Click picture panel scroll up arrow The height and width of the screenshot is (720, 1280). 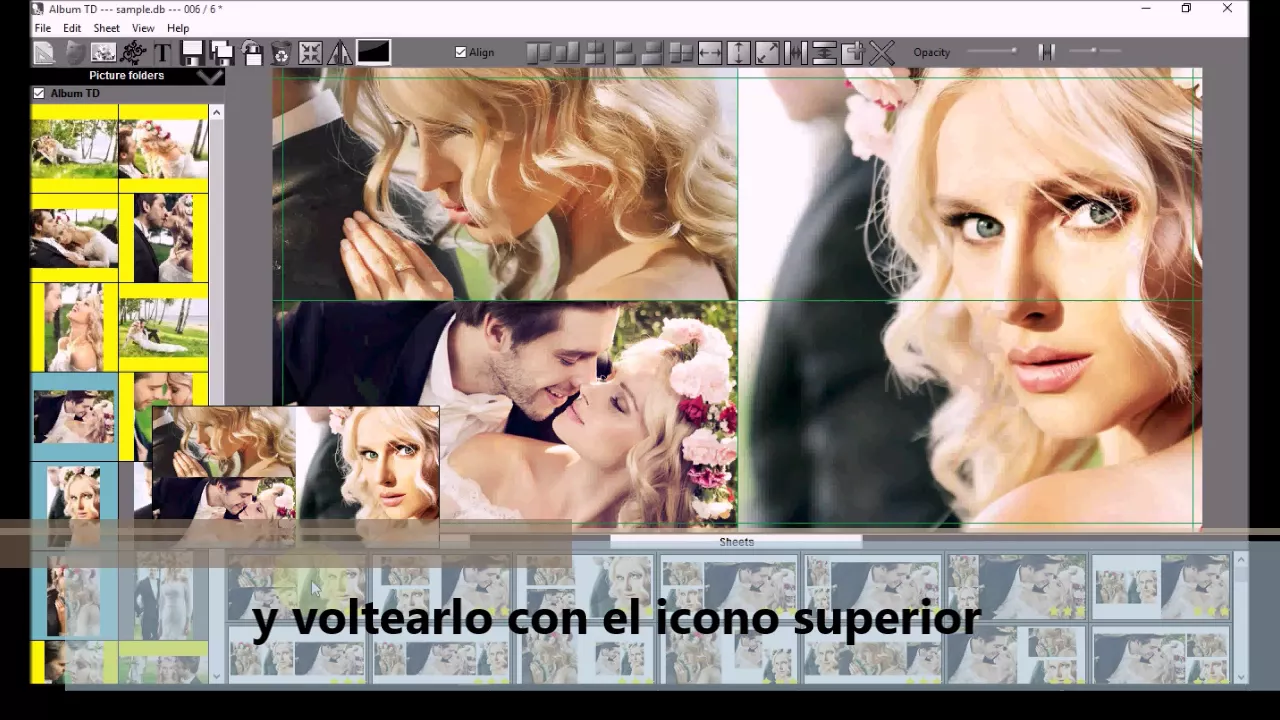[216, 112]
